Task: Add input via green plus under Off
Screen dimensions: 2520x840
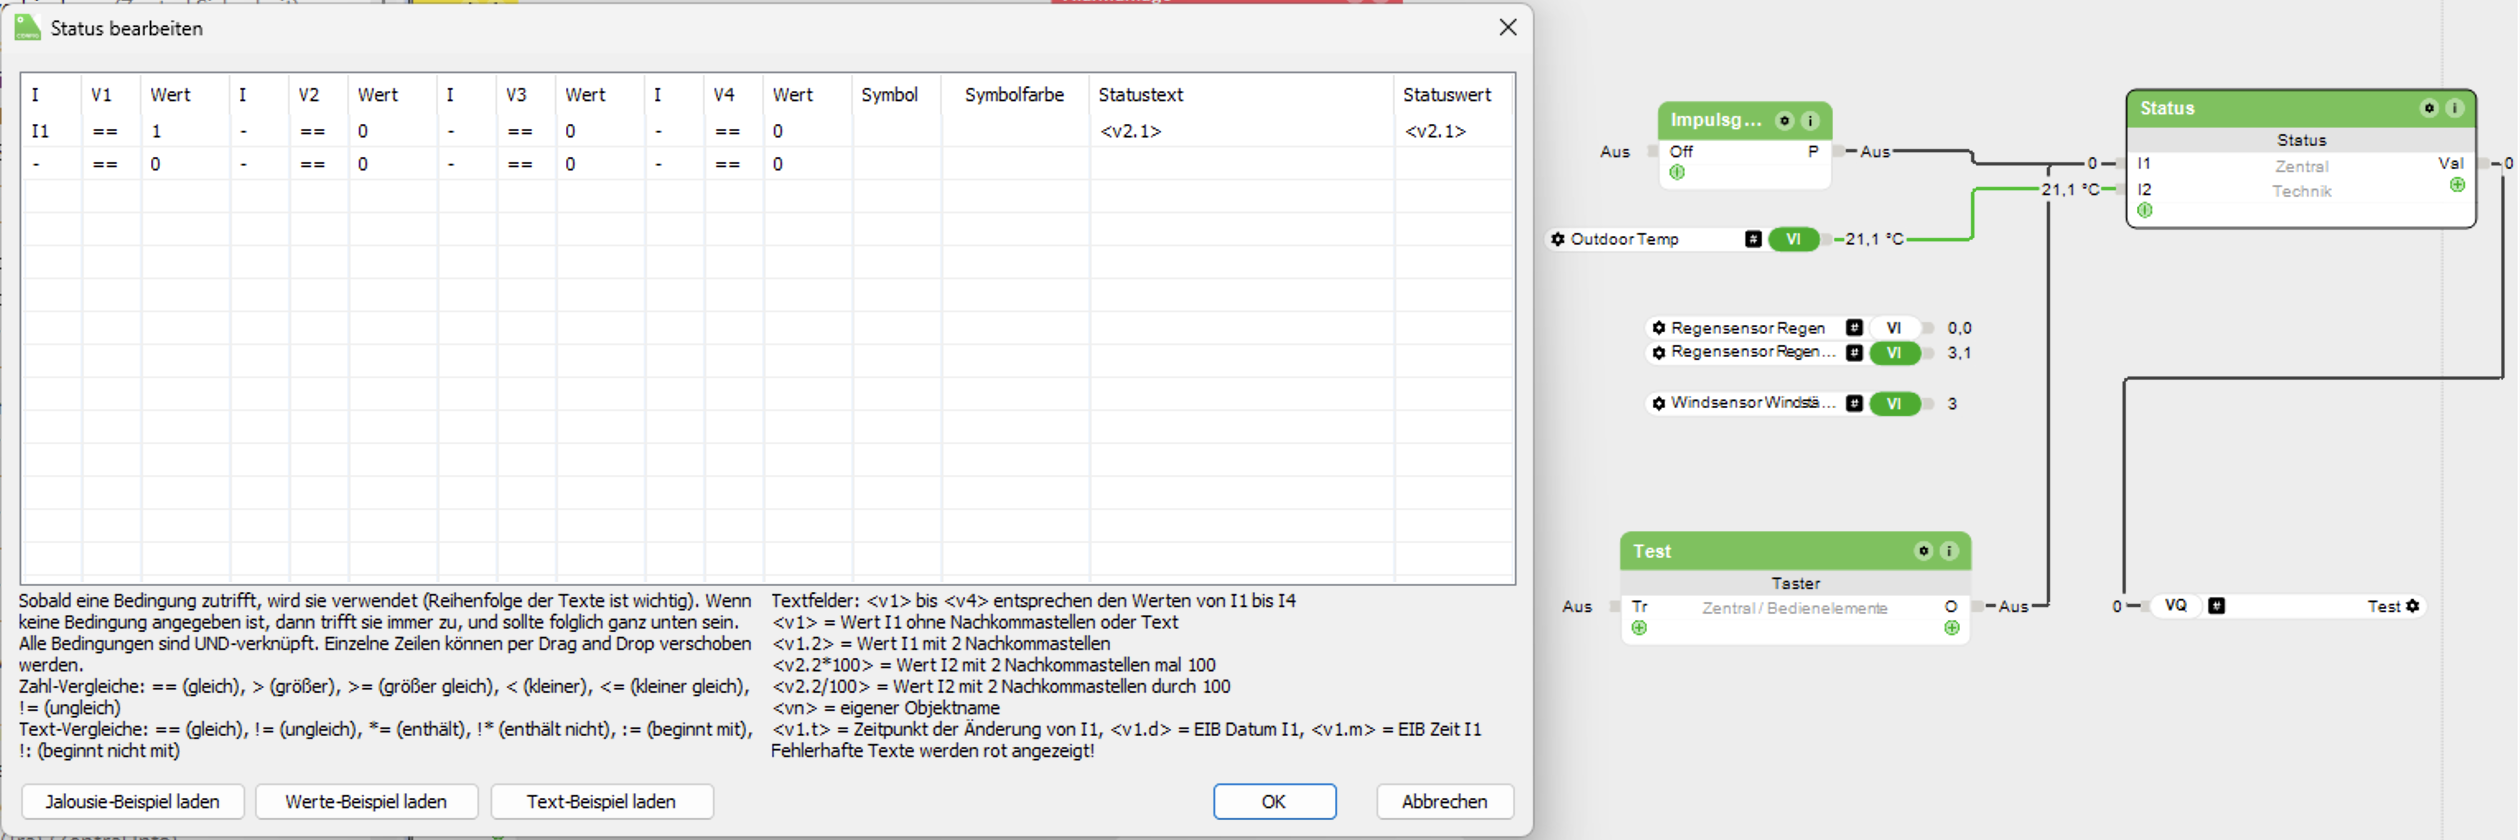Action: 1678,173
